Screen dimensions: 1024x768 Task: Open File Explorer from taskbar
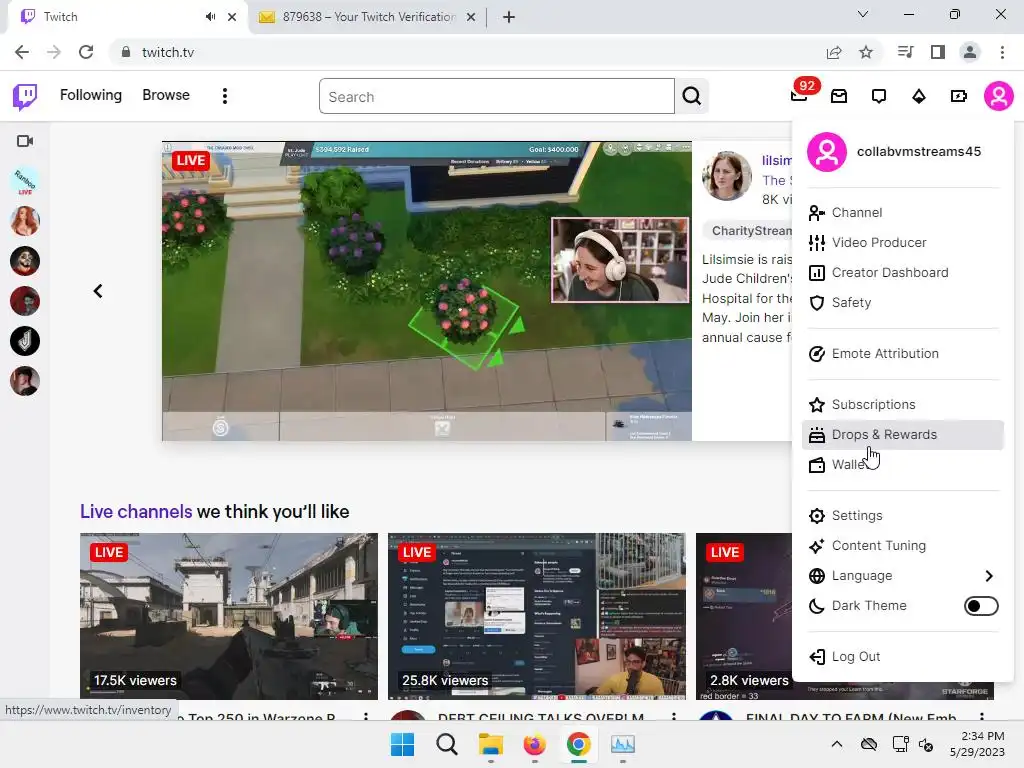(490, 744)
